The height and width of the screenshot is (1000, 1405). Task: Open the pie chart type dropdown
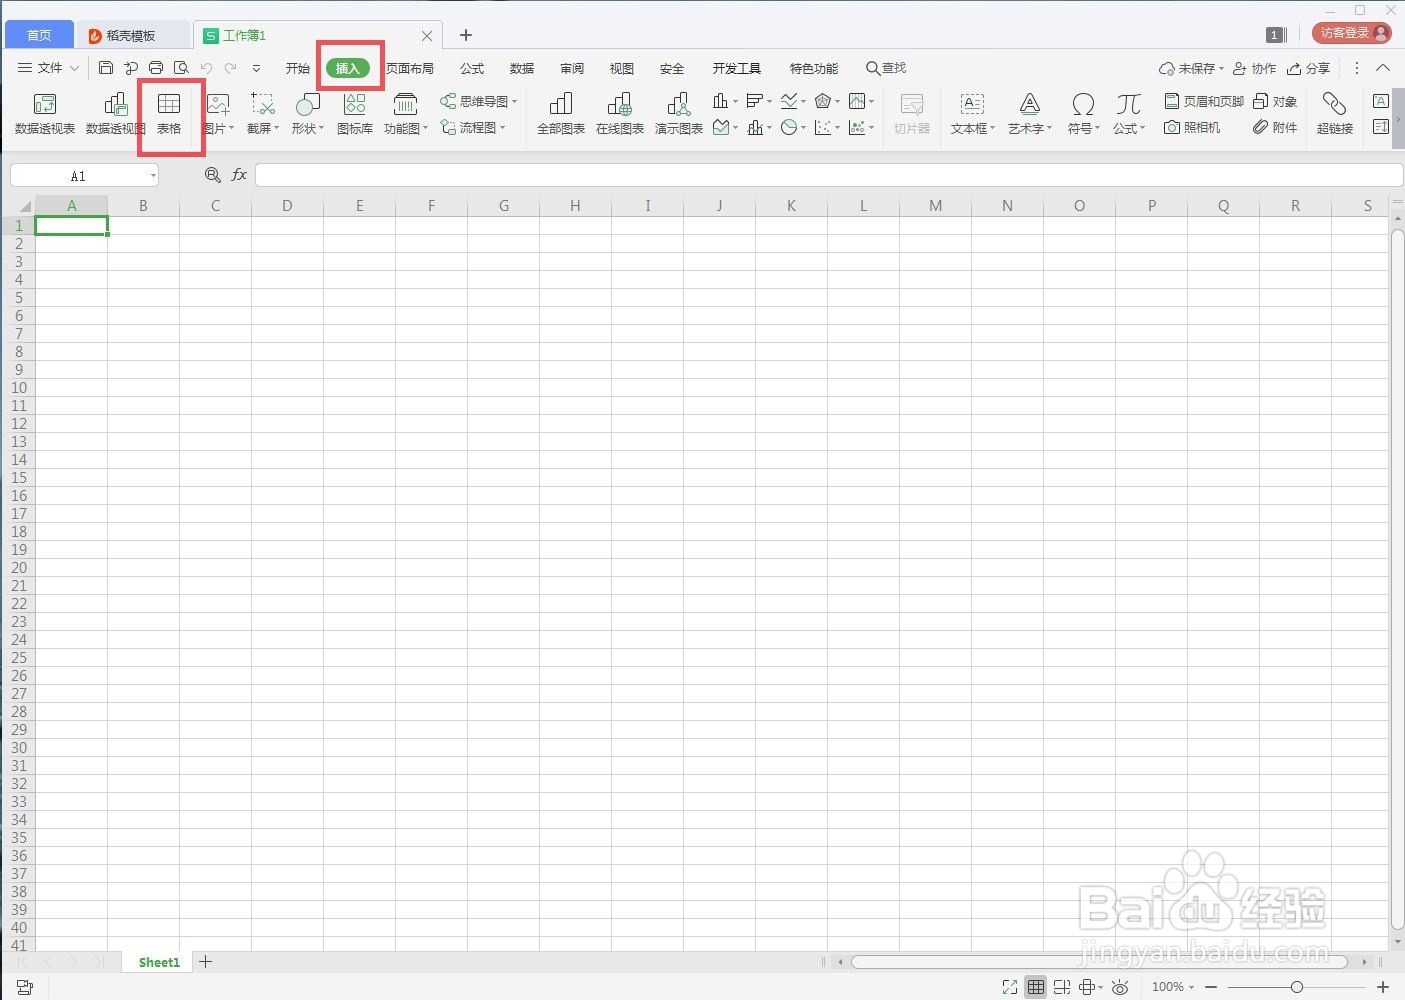[793, 128]
